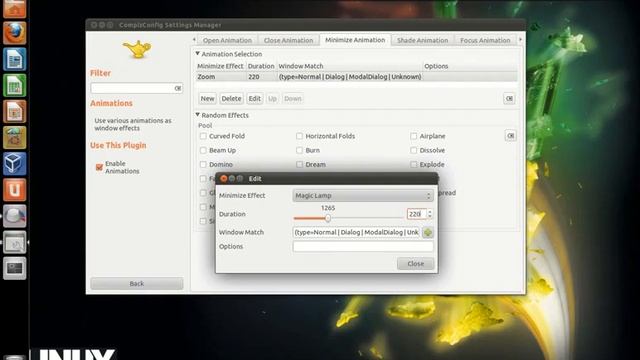640x360 pixels.
Task: Click inside the Filter search field
Action: pyautogui.click(x=132, y=88)
